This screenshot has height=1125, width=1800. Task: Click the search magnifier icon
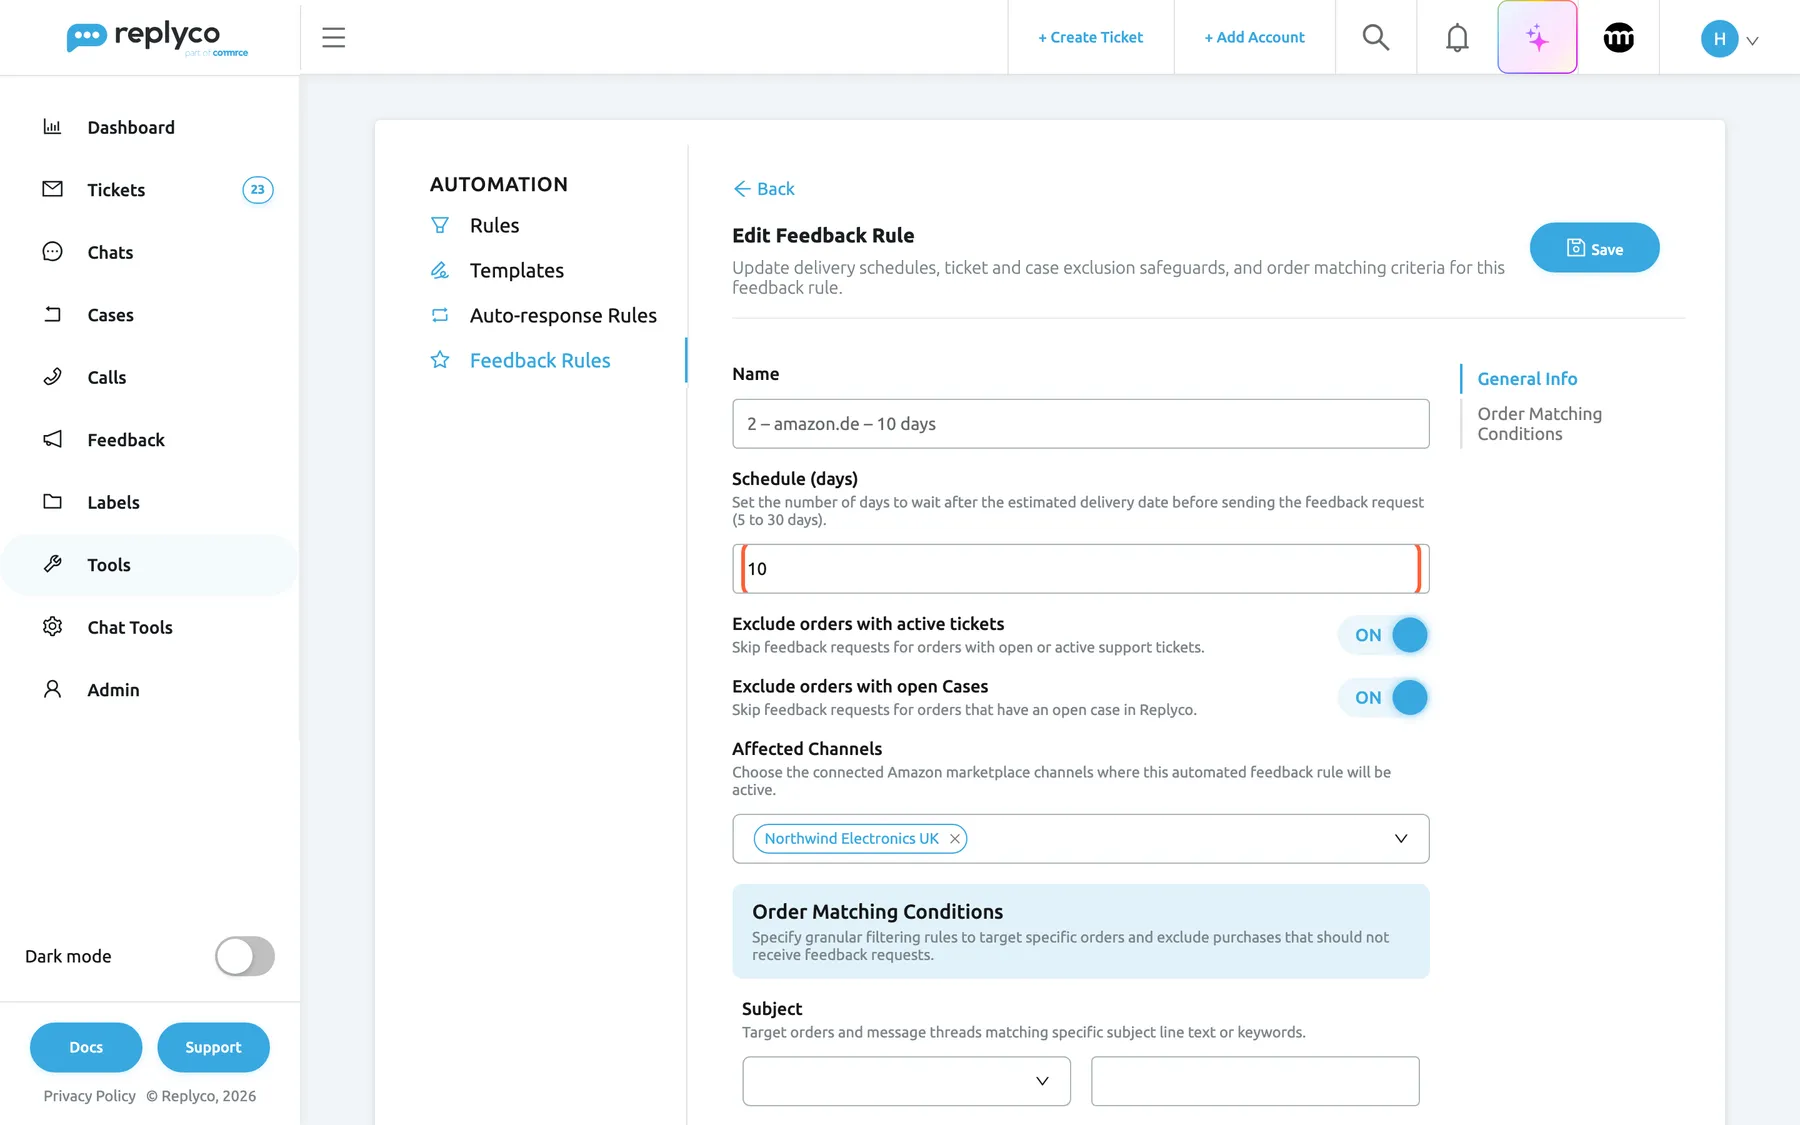pos(1376,38)
